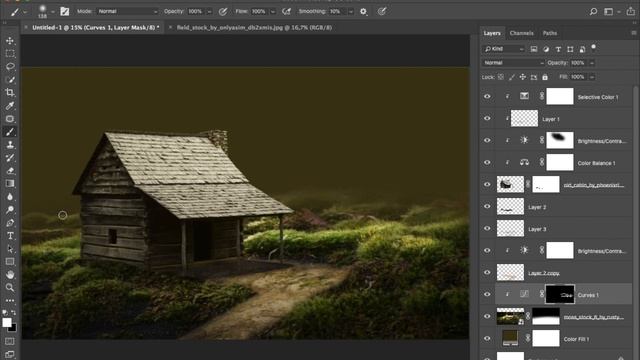Select the Hand tool
Image resolution: width=640 pixels, height=360 pixels.
(x=10, y=275)
